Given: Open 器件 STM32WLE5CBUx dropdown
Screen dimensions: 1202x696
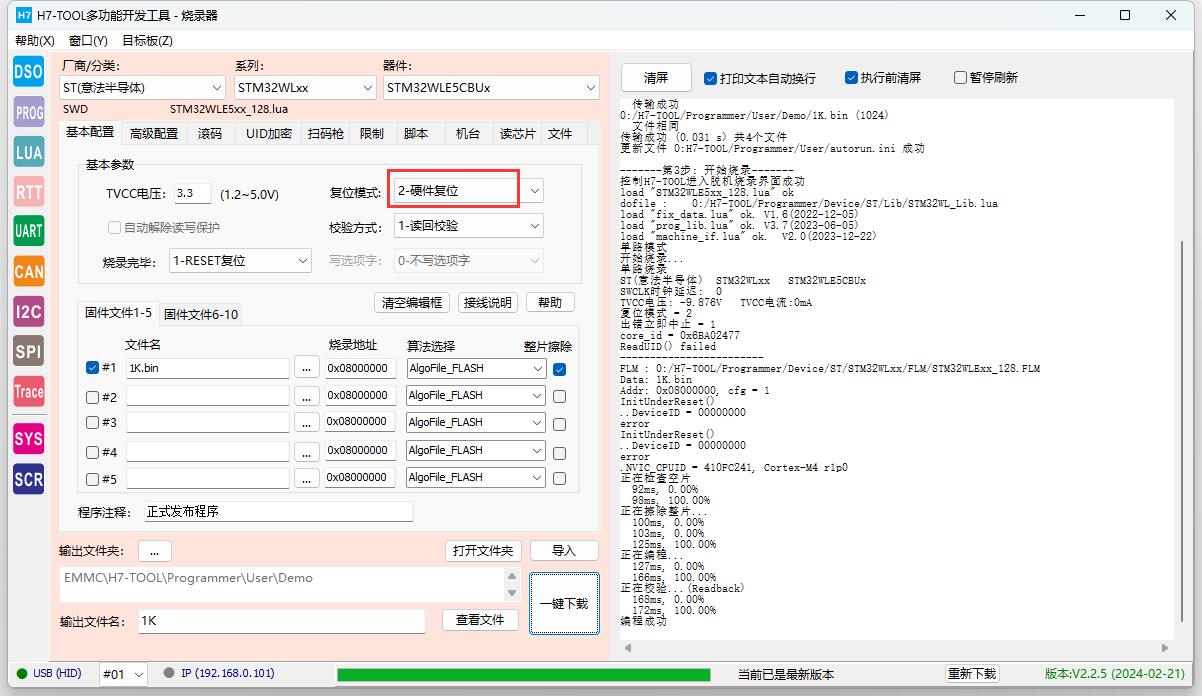Looking at the screenshot, I should pos(491,88).
